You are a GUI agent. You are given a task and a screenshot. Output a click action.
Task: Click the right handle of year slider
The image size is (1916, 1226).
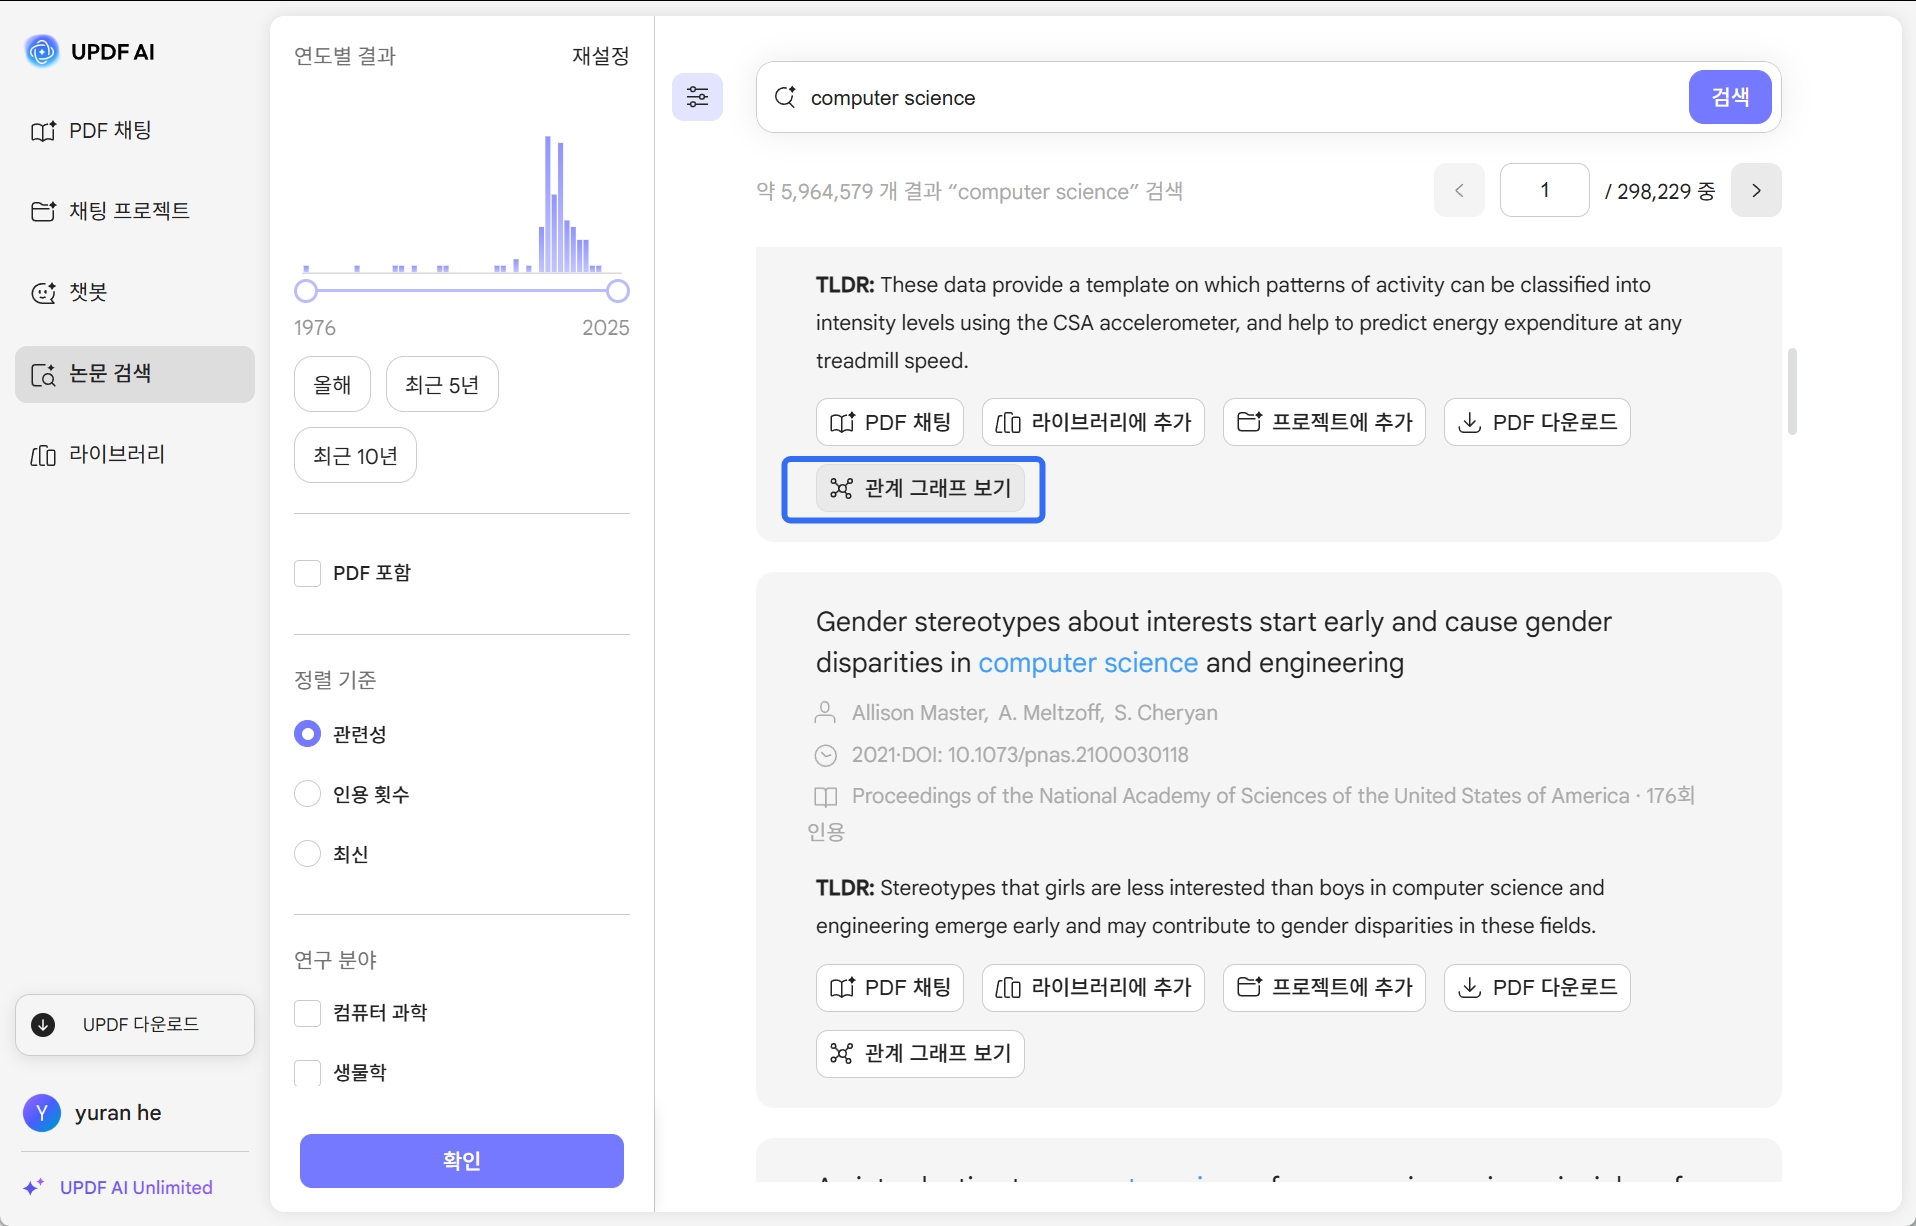pyautogui.click(x=618, y=291)
